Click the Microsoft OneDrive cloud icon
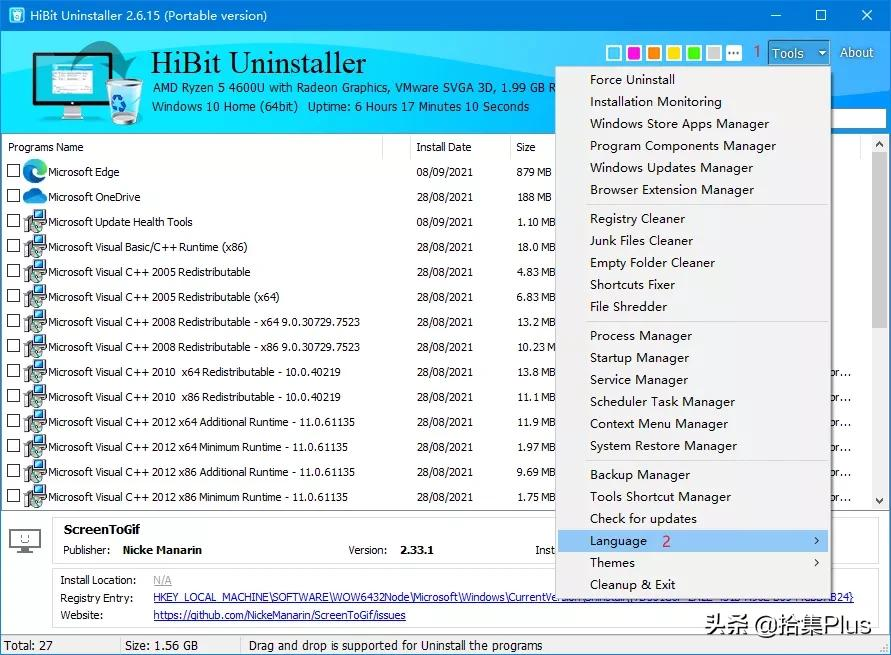 point(35,196)
